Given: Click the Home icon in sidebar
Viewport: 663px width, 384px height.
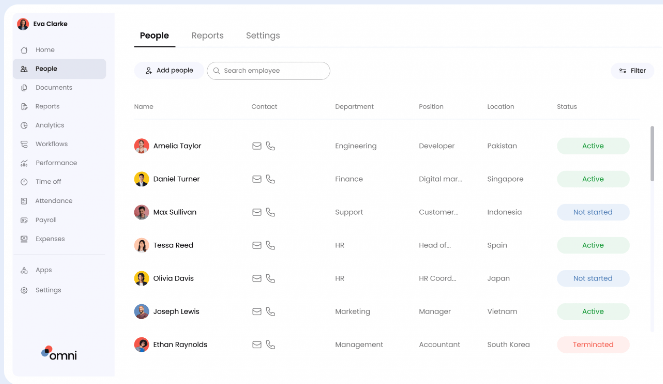Looking at the screenshot, I should pos(24,50).
